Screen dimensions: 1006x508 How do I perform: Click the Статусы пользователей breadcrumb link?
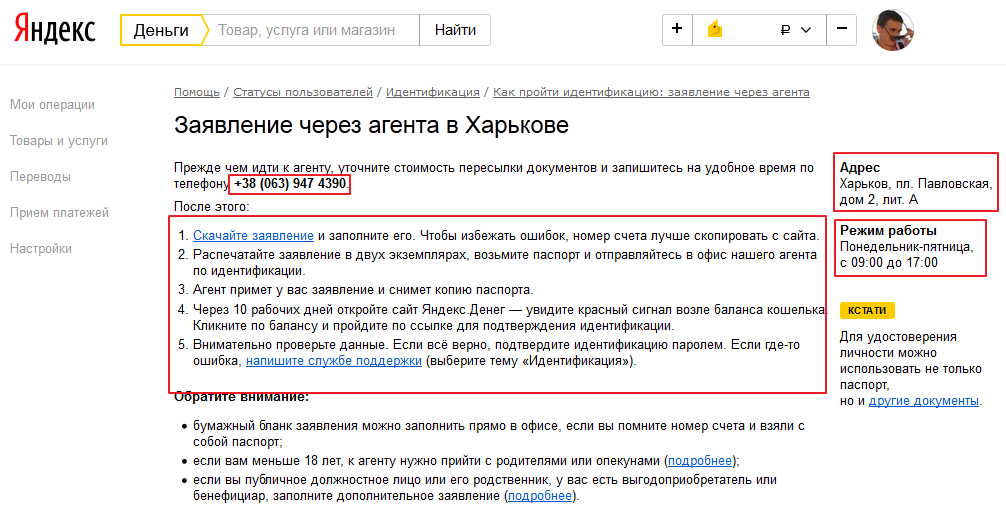[302, 92]
